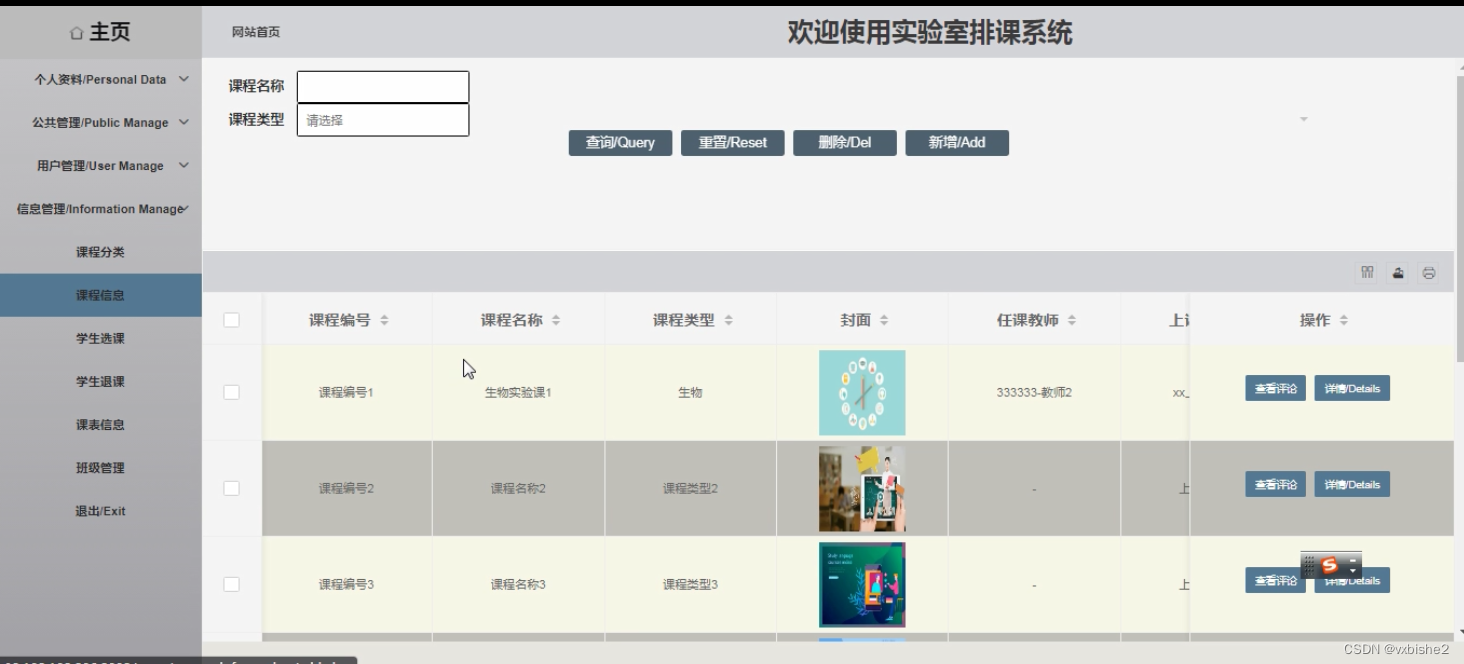Click the dropdown arrow at far right of the filter area
This screenshot has width=1464, height=664.
point(1303,120)
